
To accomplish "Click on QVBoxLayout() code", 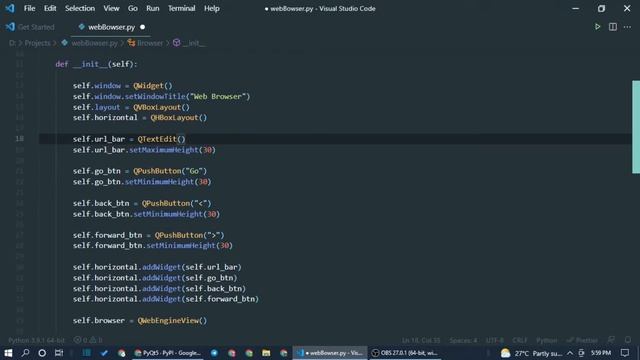I will (161, 107).
